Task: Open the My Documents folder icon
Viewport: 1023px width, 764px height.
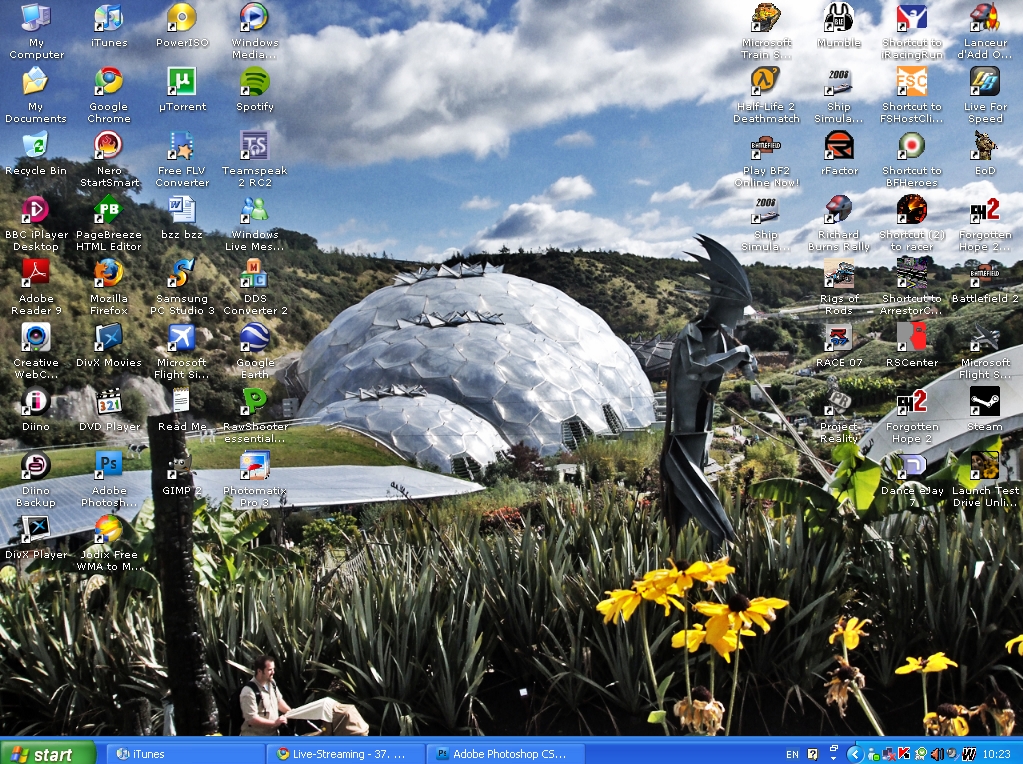Action: coord(36,82)
